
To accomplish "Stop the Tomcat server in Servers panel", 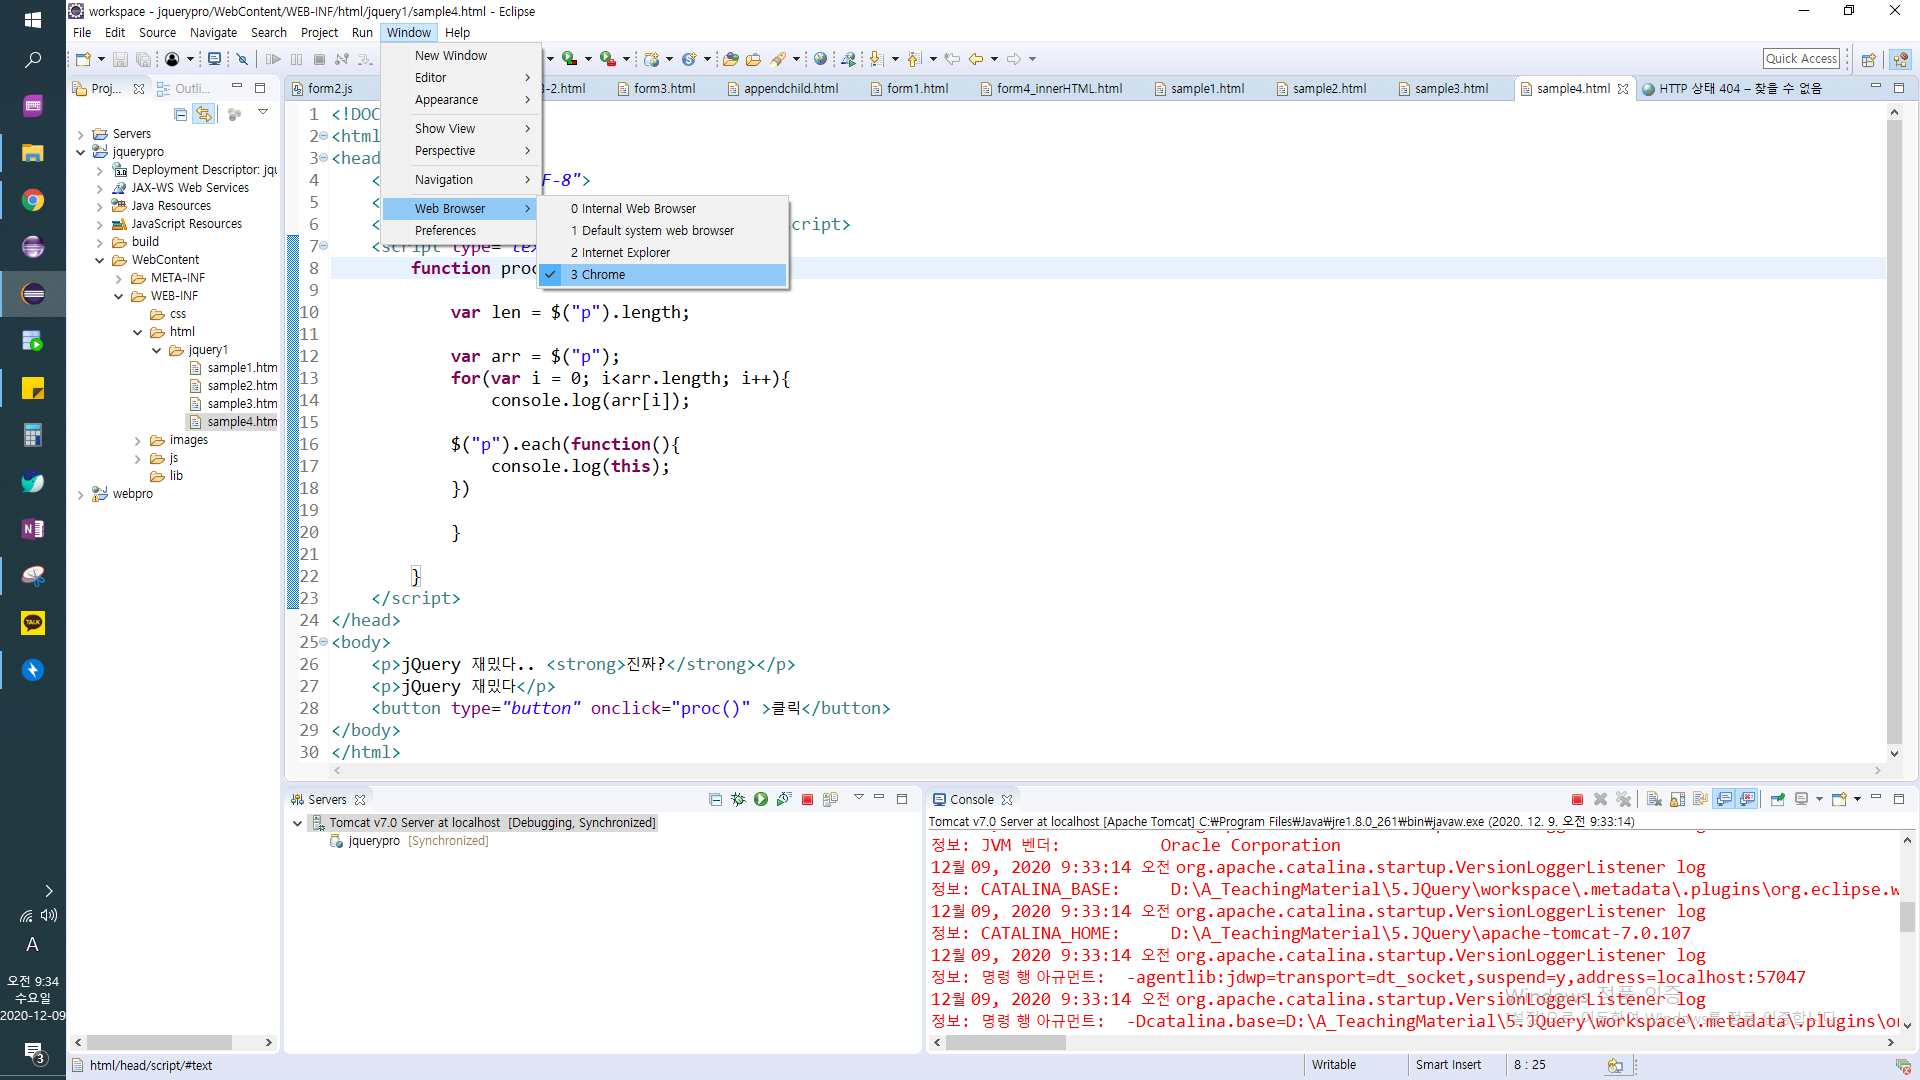I will click(x=807, y=799).
